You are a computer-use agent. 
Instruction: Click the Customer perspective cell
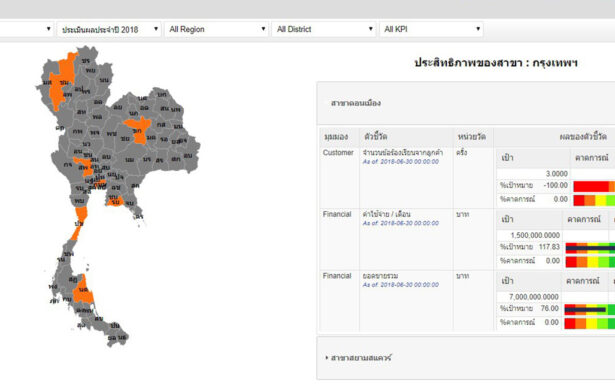coord(338,153)
